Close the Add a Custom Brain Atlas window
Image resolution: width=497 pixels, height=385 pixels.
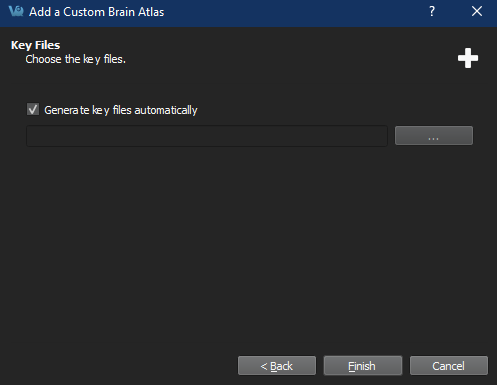pos(477,12)
